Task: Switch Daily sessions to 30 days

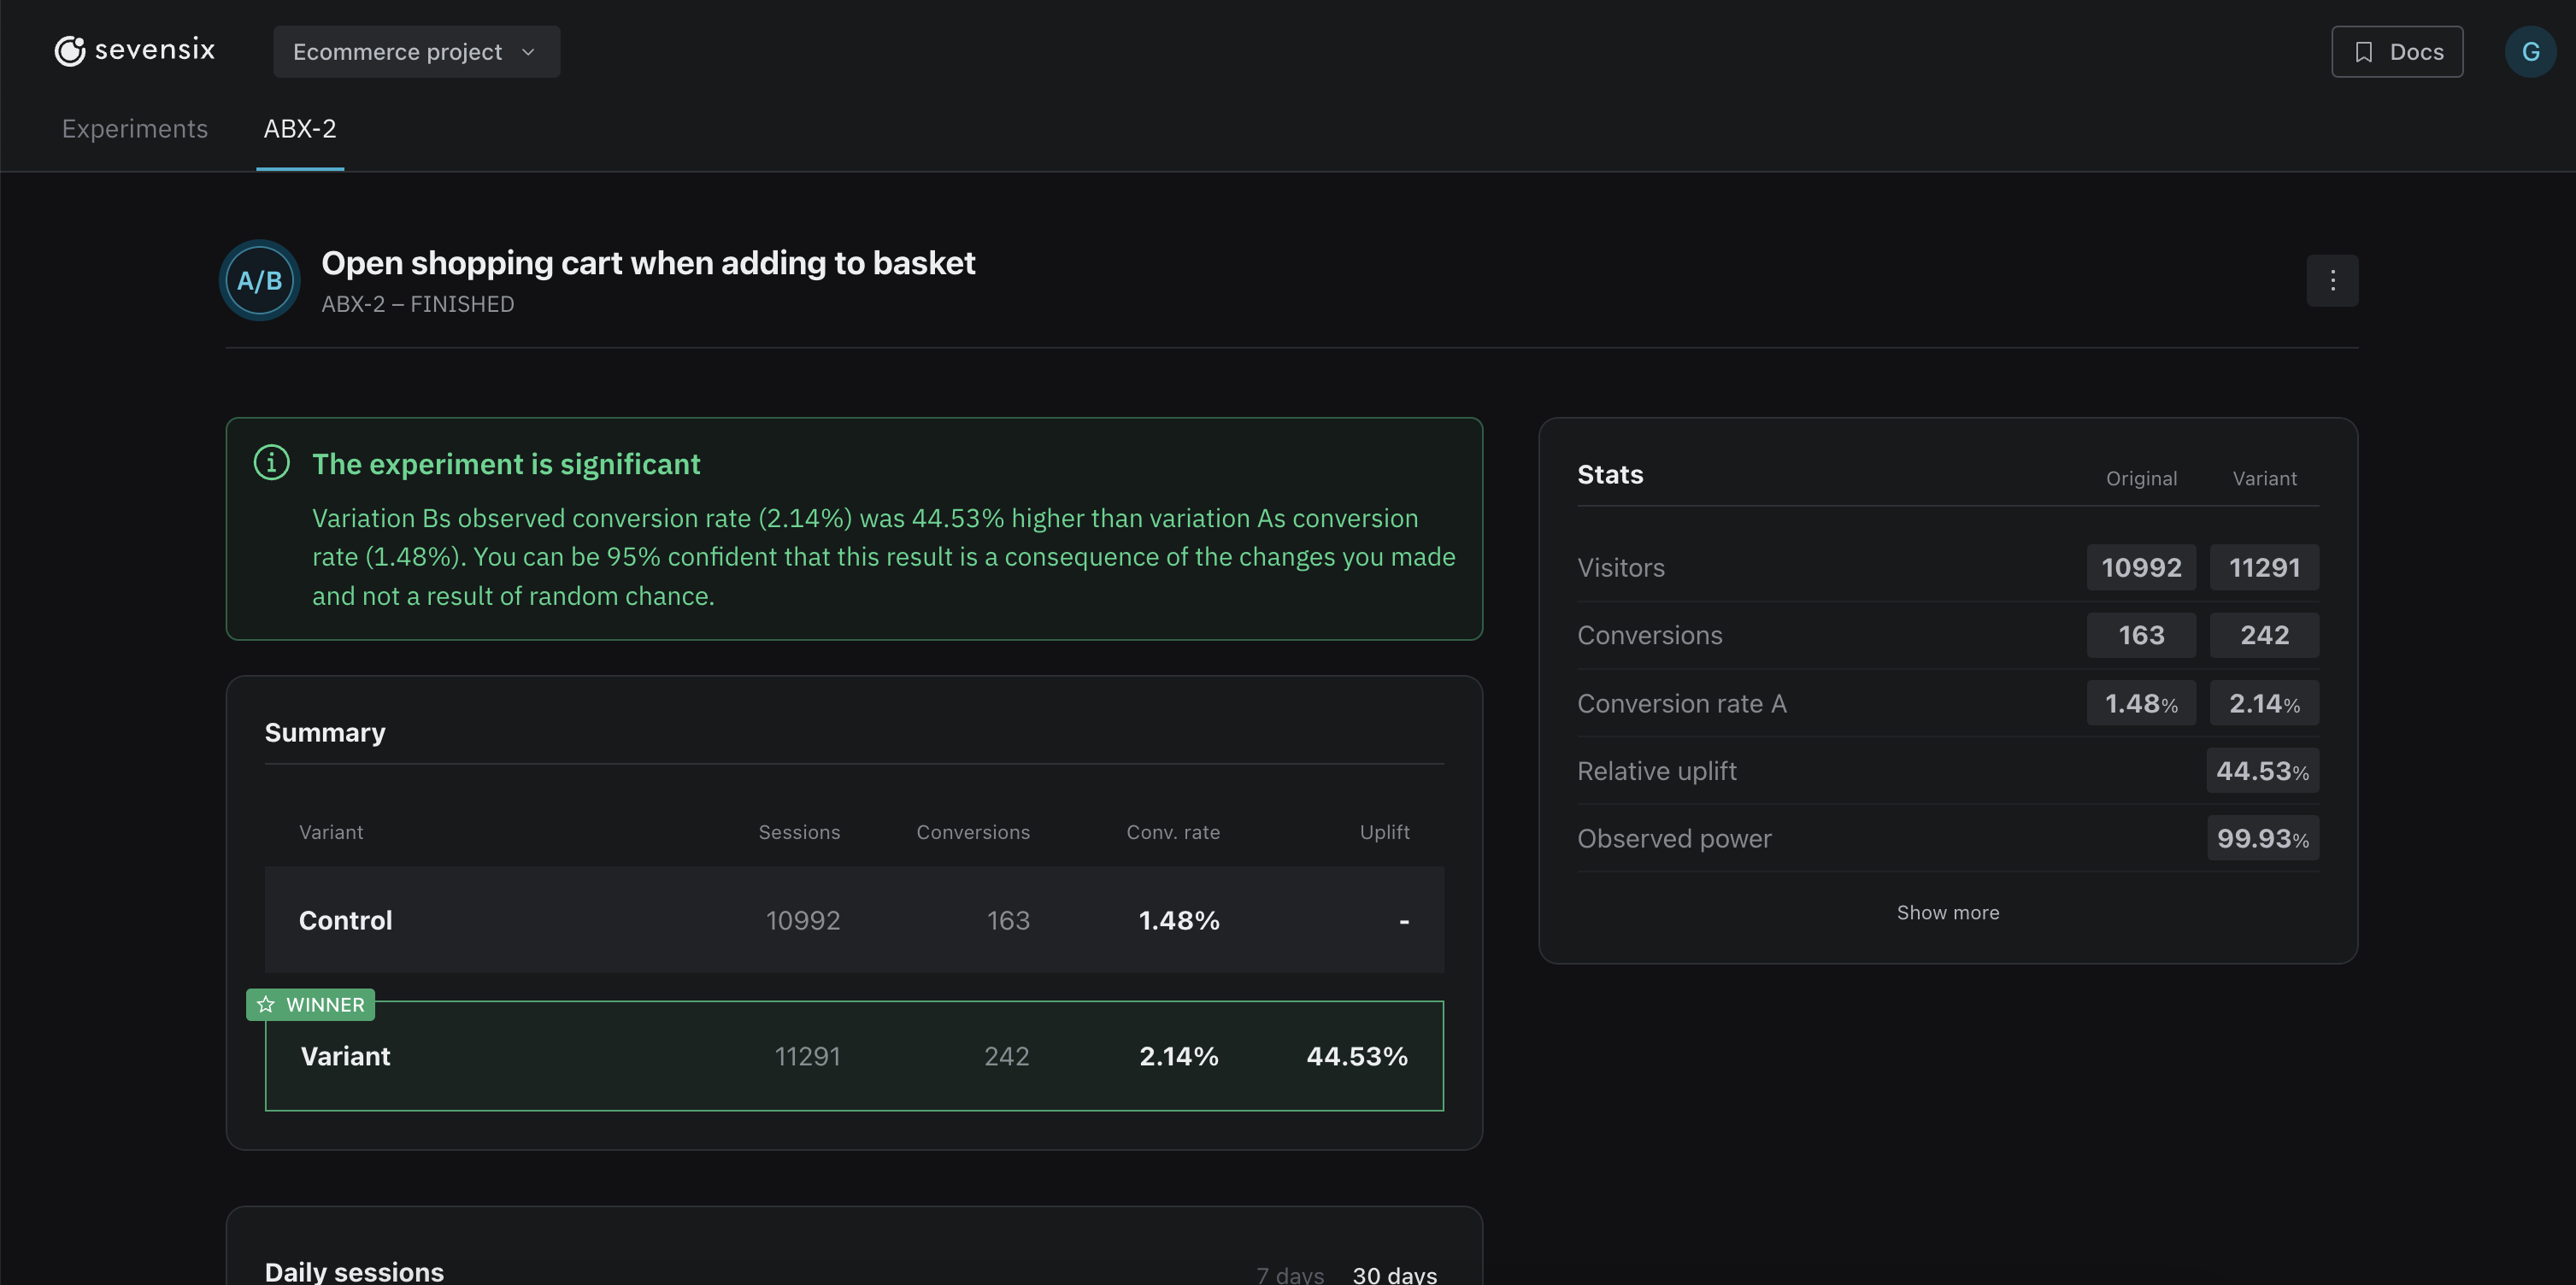Action: point(1394,1275)
